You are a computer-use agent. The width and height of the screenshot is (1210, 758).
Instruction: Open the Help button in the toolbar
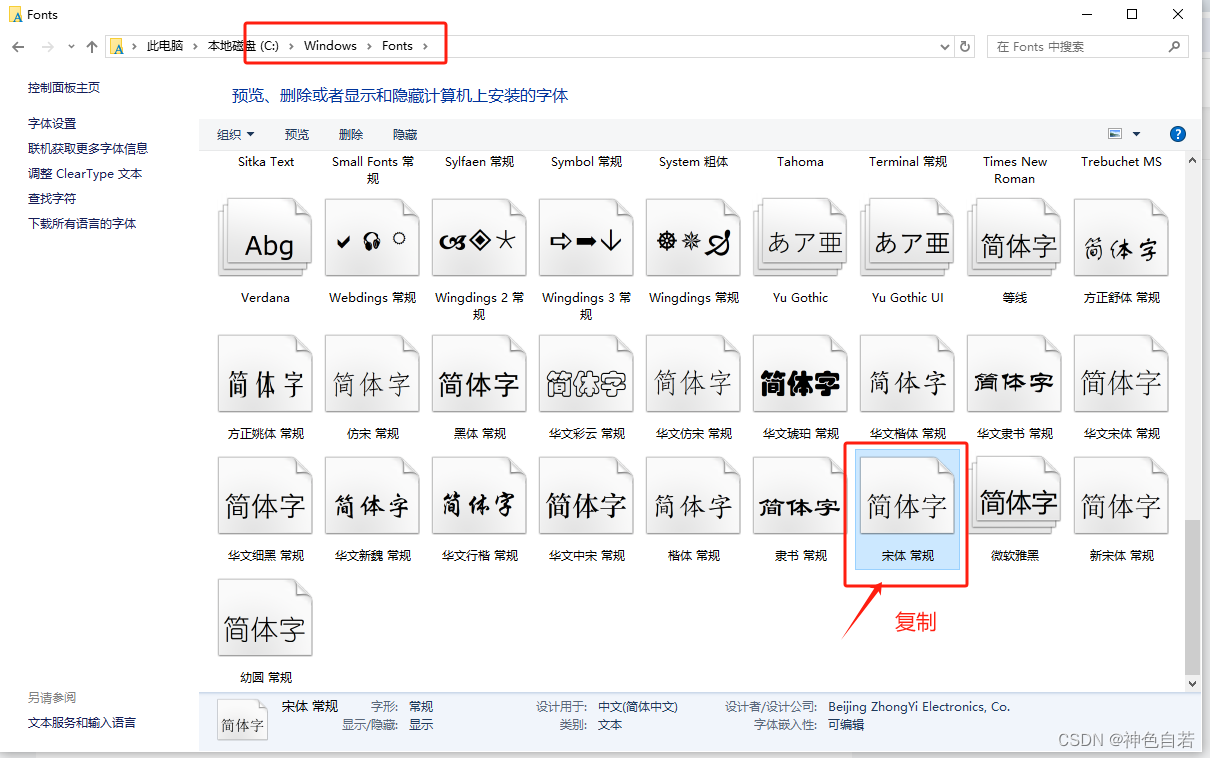point(1177,133)
